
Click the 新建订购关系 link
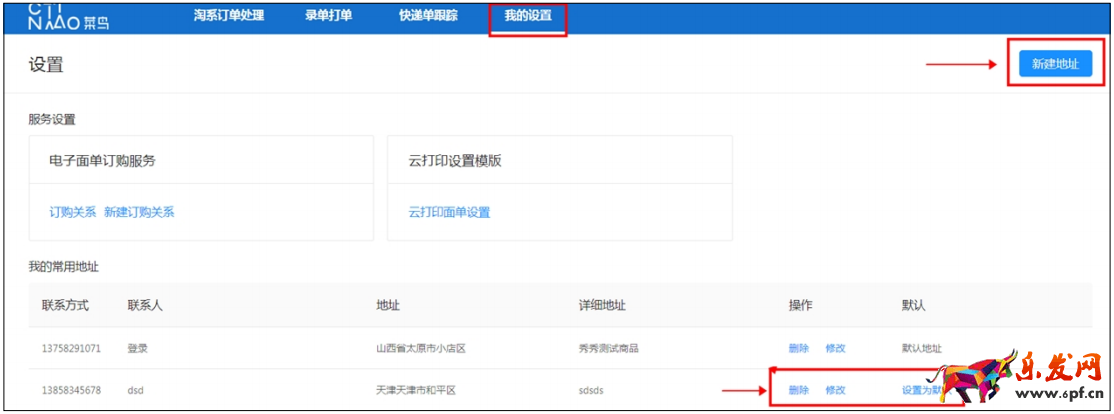click(139, 212)
